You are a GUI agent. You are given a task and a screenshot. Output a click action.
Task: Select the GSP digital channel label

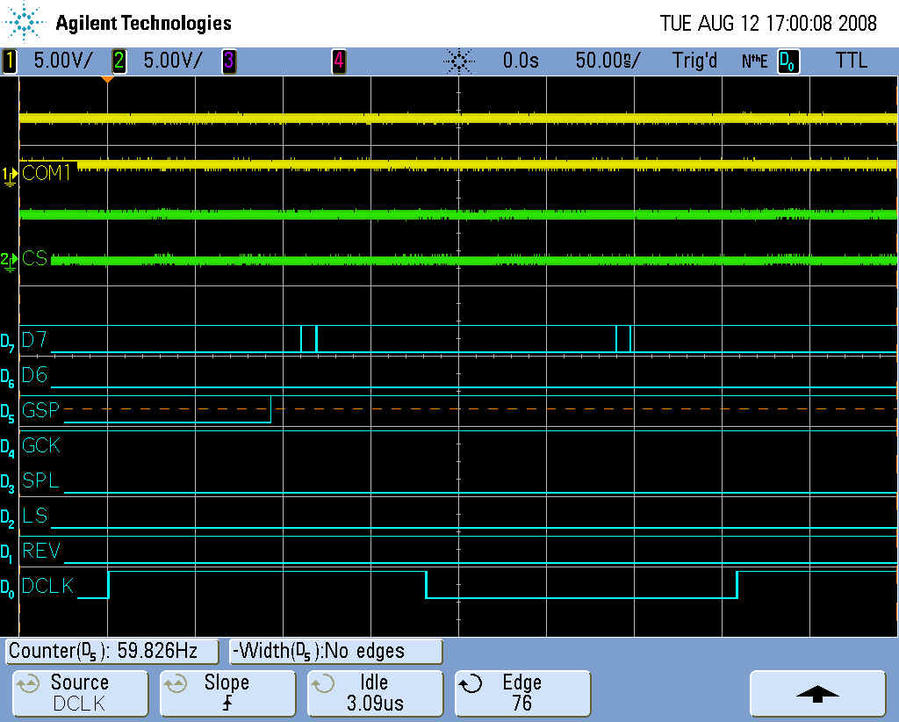pyautogui.click(x=41, y=410)
